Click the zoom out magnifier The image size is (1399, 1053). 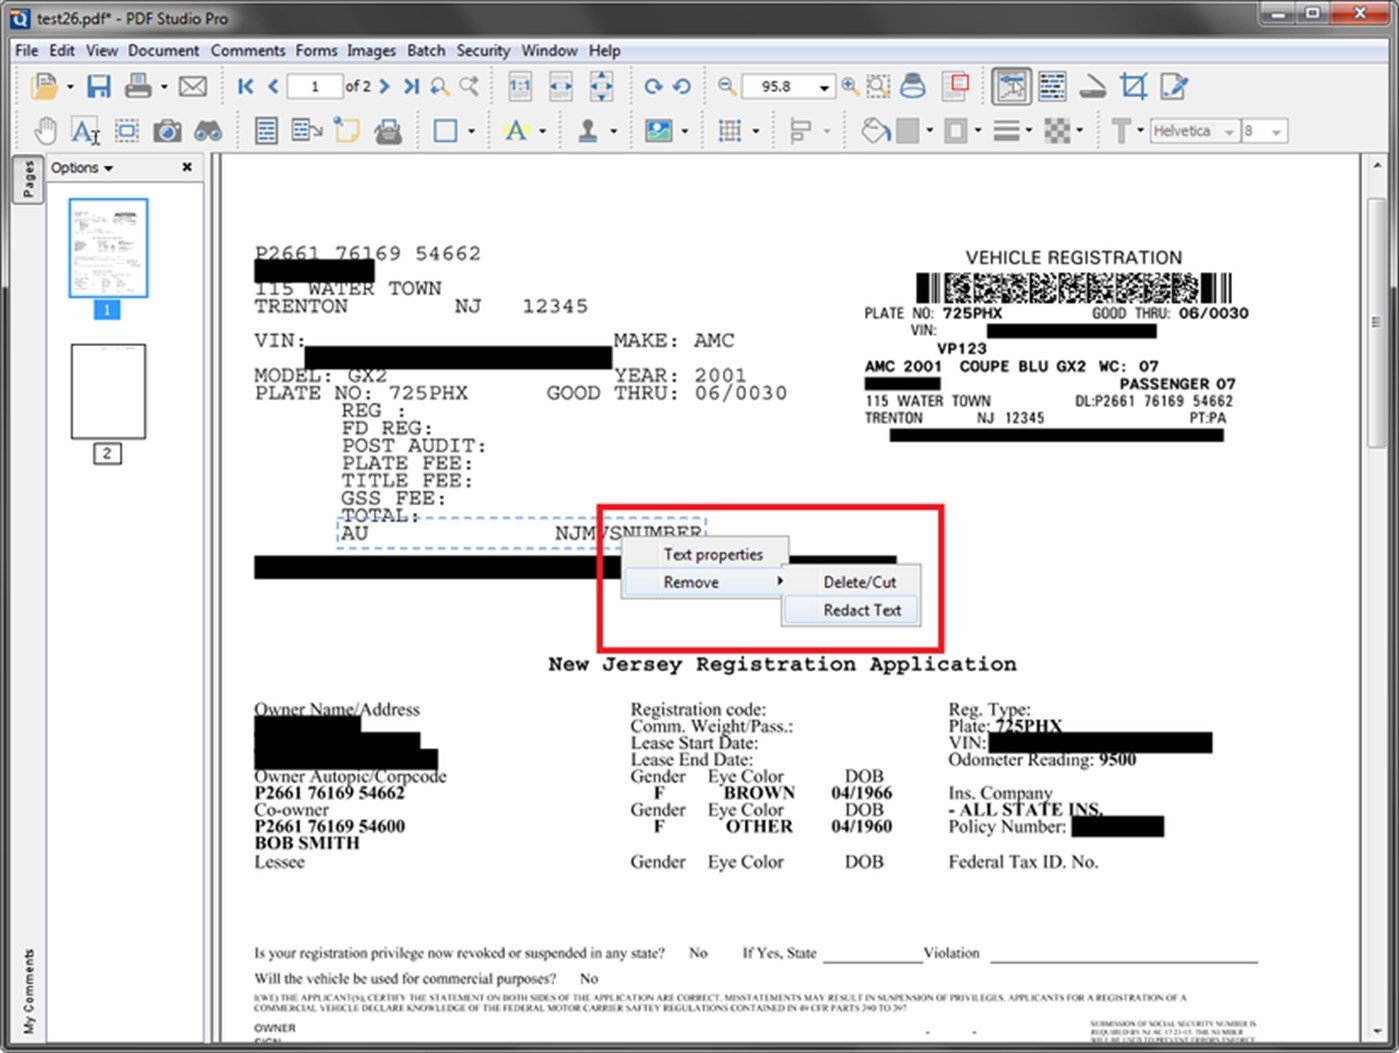point(727,87)
